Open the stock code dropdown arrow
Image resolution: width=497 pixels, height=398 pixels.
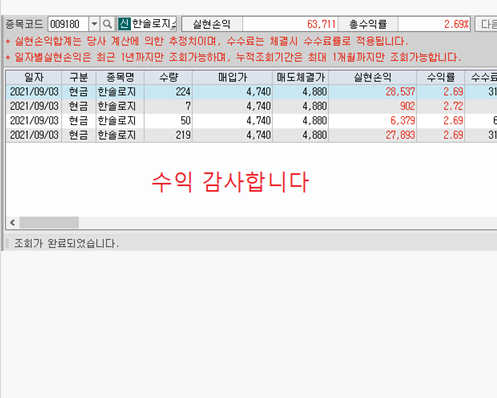tap(94, 24)
